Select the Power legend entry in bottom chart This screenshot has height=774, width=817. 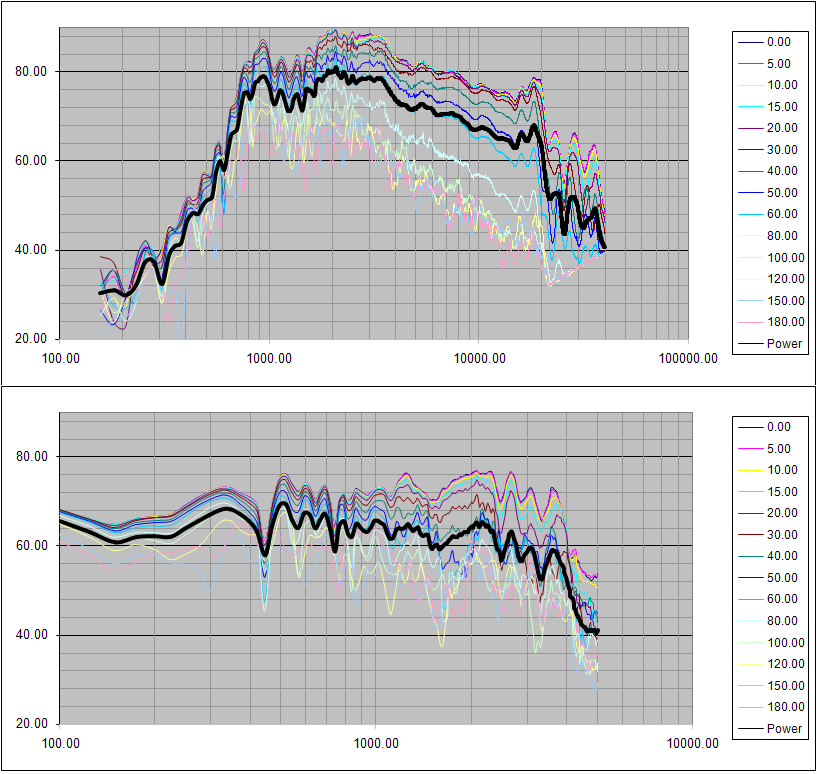[770, 729]
